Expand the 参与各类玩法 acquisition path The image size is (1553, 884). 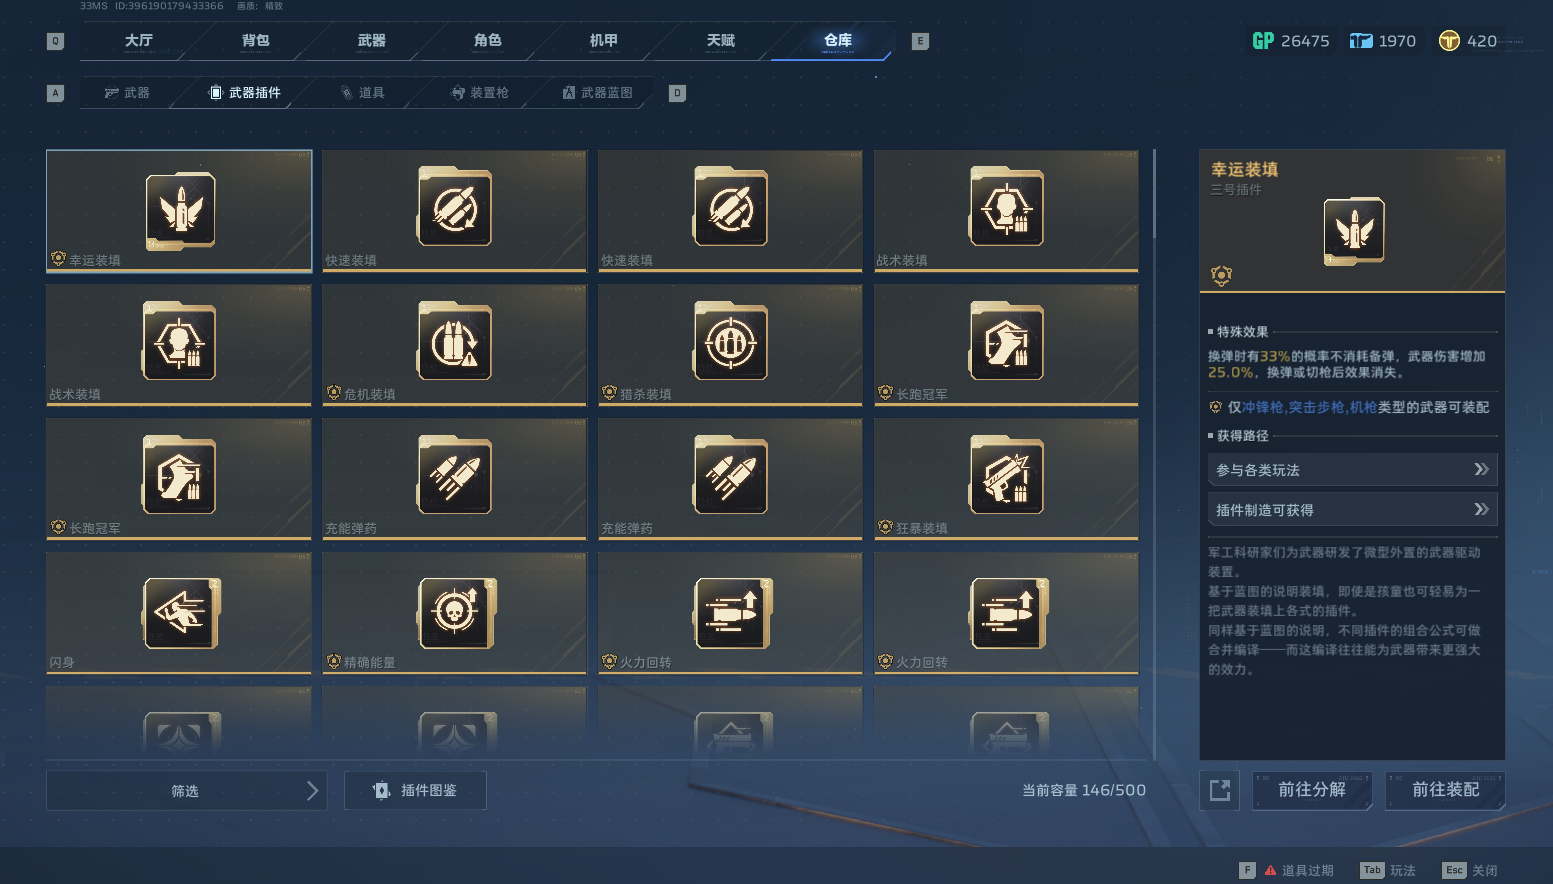pyautogui.click(x=1352, y=470)
